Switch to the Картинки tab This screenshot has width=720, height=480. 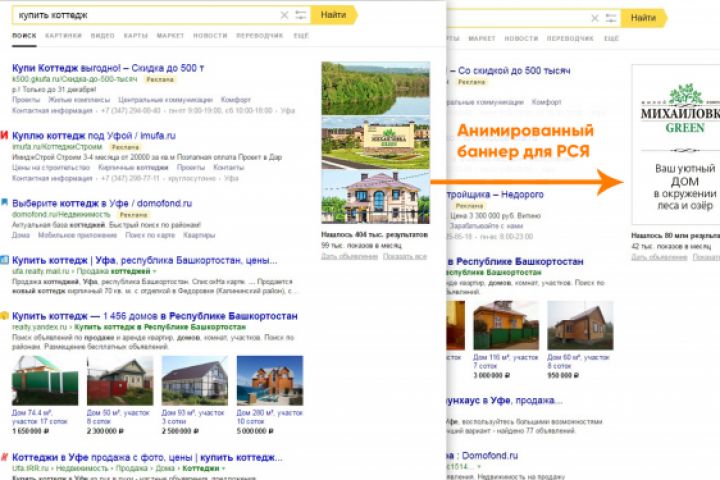tap(63, 35)
